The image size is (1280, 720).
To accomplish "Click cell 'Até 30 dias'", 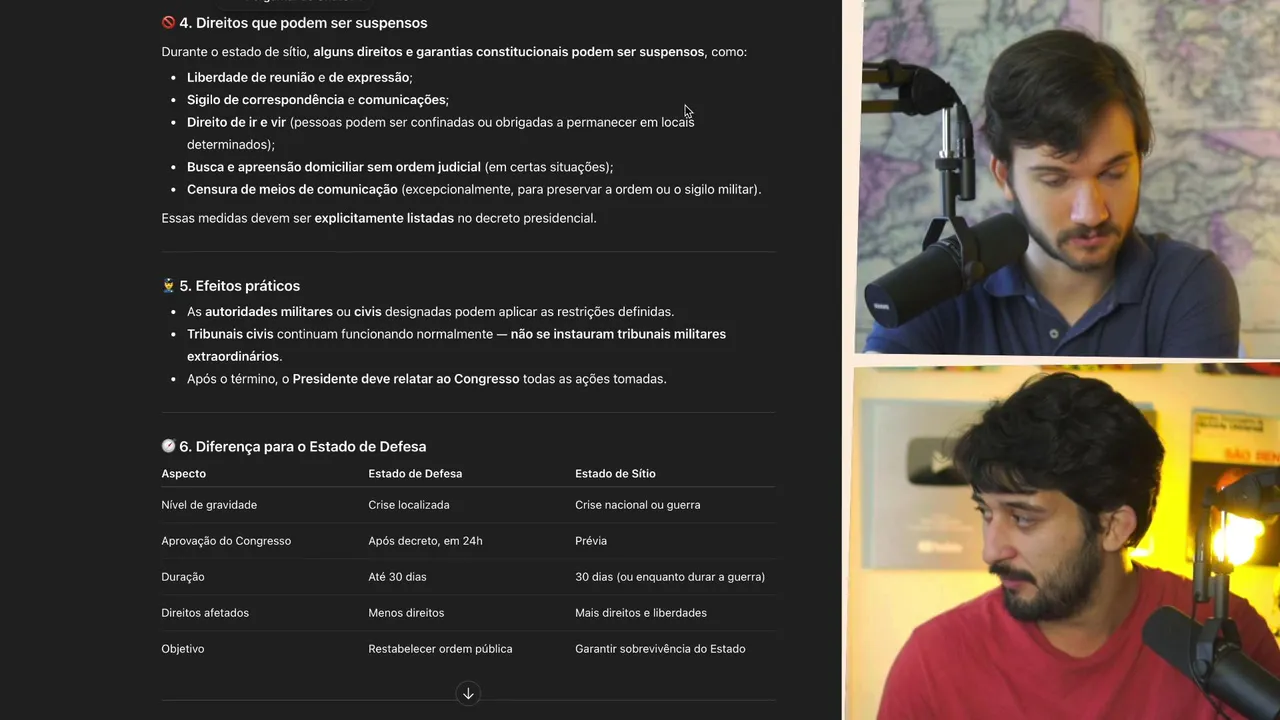I will 397,577.
